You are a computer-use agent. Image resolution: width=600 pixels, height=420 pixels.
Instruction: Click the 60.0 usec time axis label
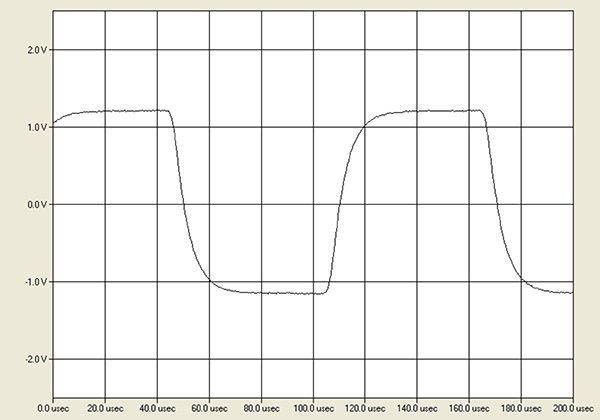click(209, 408)
